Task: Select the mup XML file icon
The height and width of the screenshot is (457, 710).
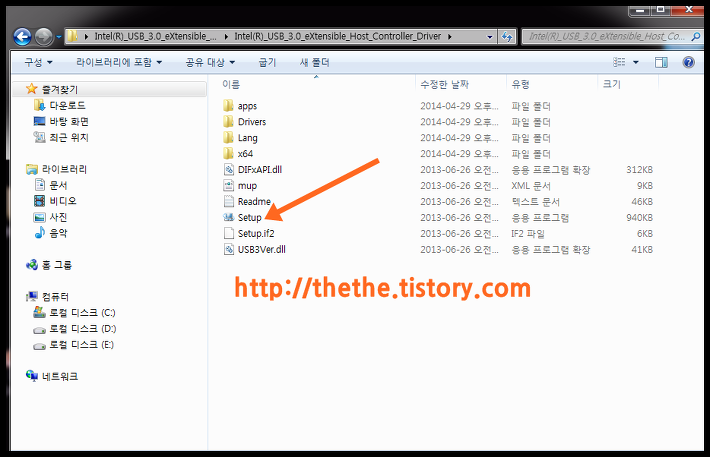Action: coord(228,185)
